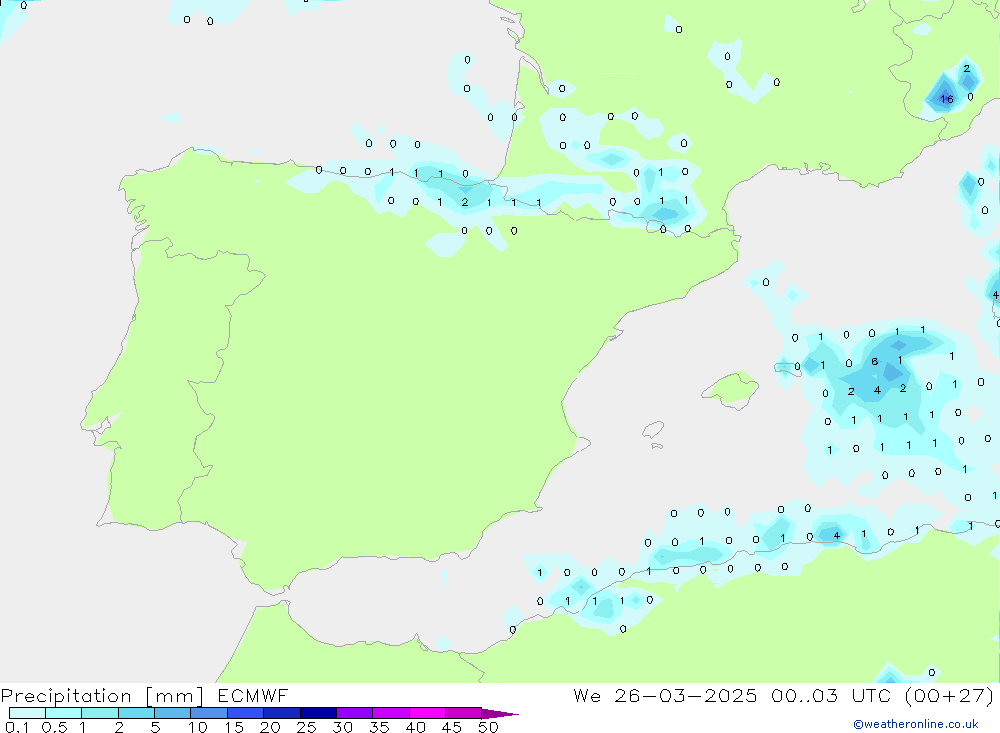
Task: Click the '0.5' legend scale label
Action: pos(54,727)
